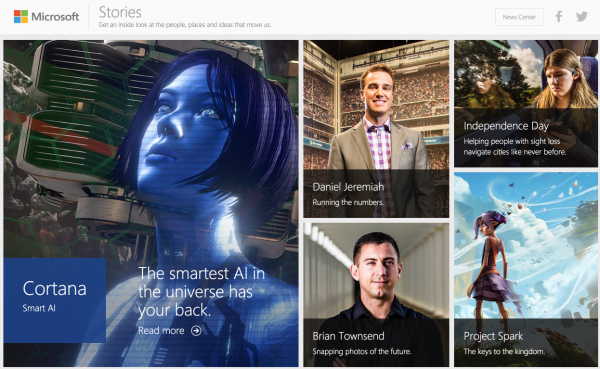
Task: Click the Read more arrow icon
Action: [196, 330]
